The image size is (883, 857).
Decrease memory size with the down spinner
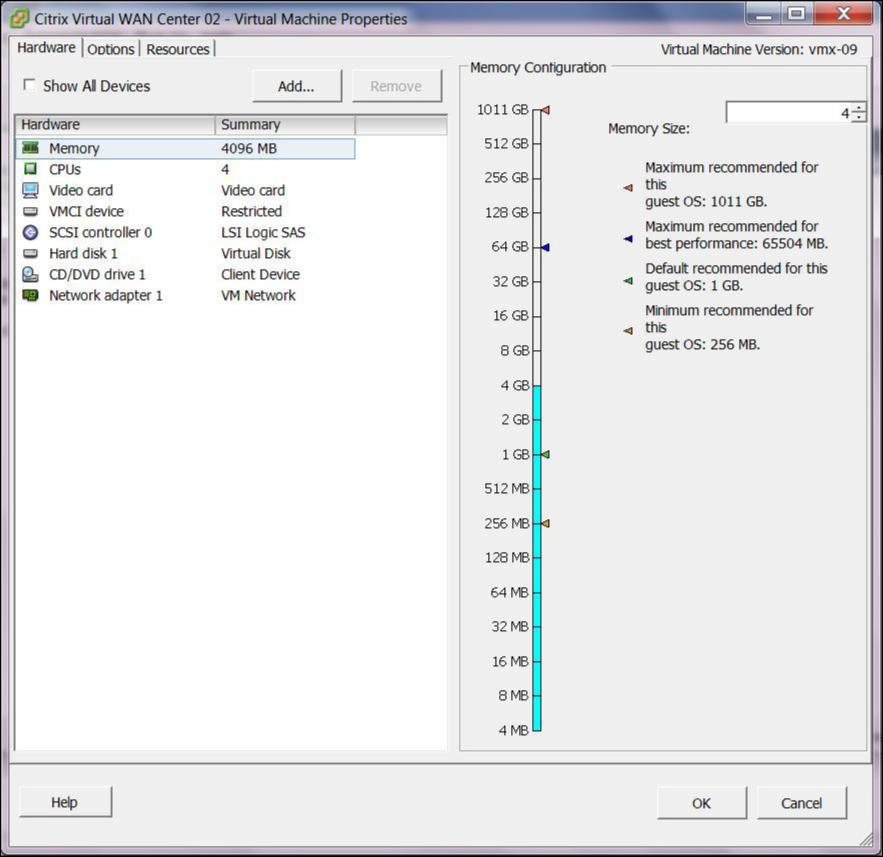pos(858,117)
